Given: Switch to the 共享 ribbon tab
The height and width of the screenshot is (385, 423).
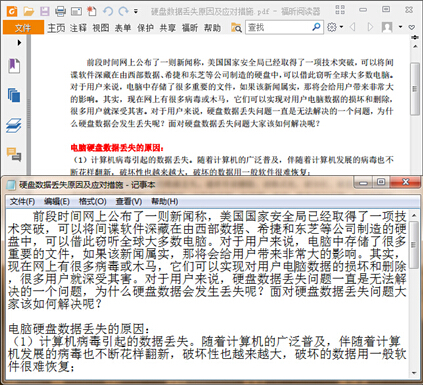Looking at the screenshot, I should (167, 28).
